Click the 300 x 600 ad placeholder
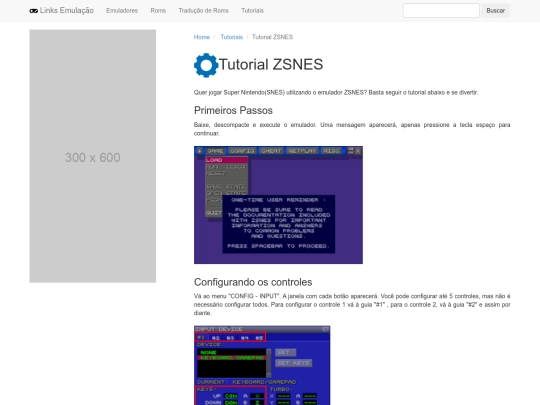This screenshot has width=540, height=405. point(93,156)
